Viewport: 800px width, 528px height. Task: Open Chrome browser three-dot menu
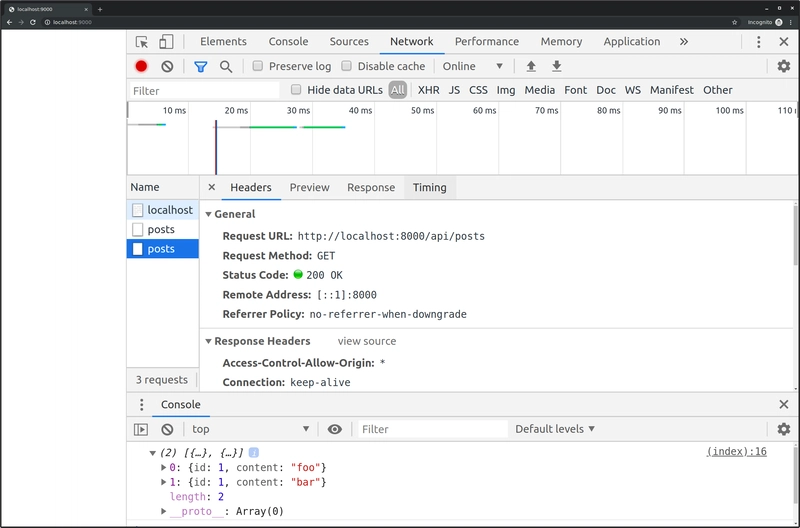(x=791, y=22)
